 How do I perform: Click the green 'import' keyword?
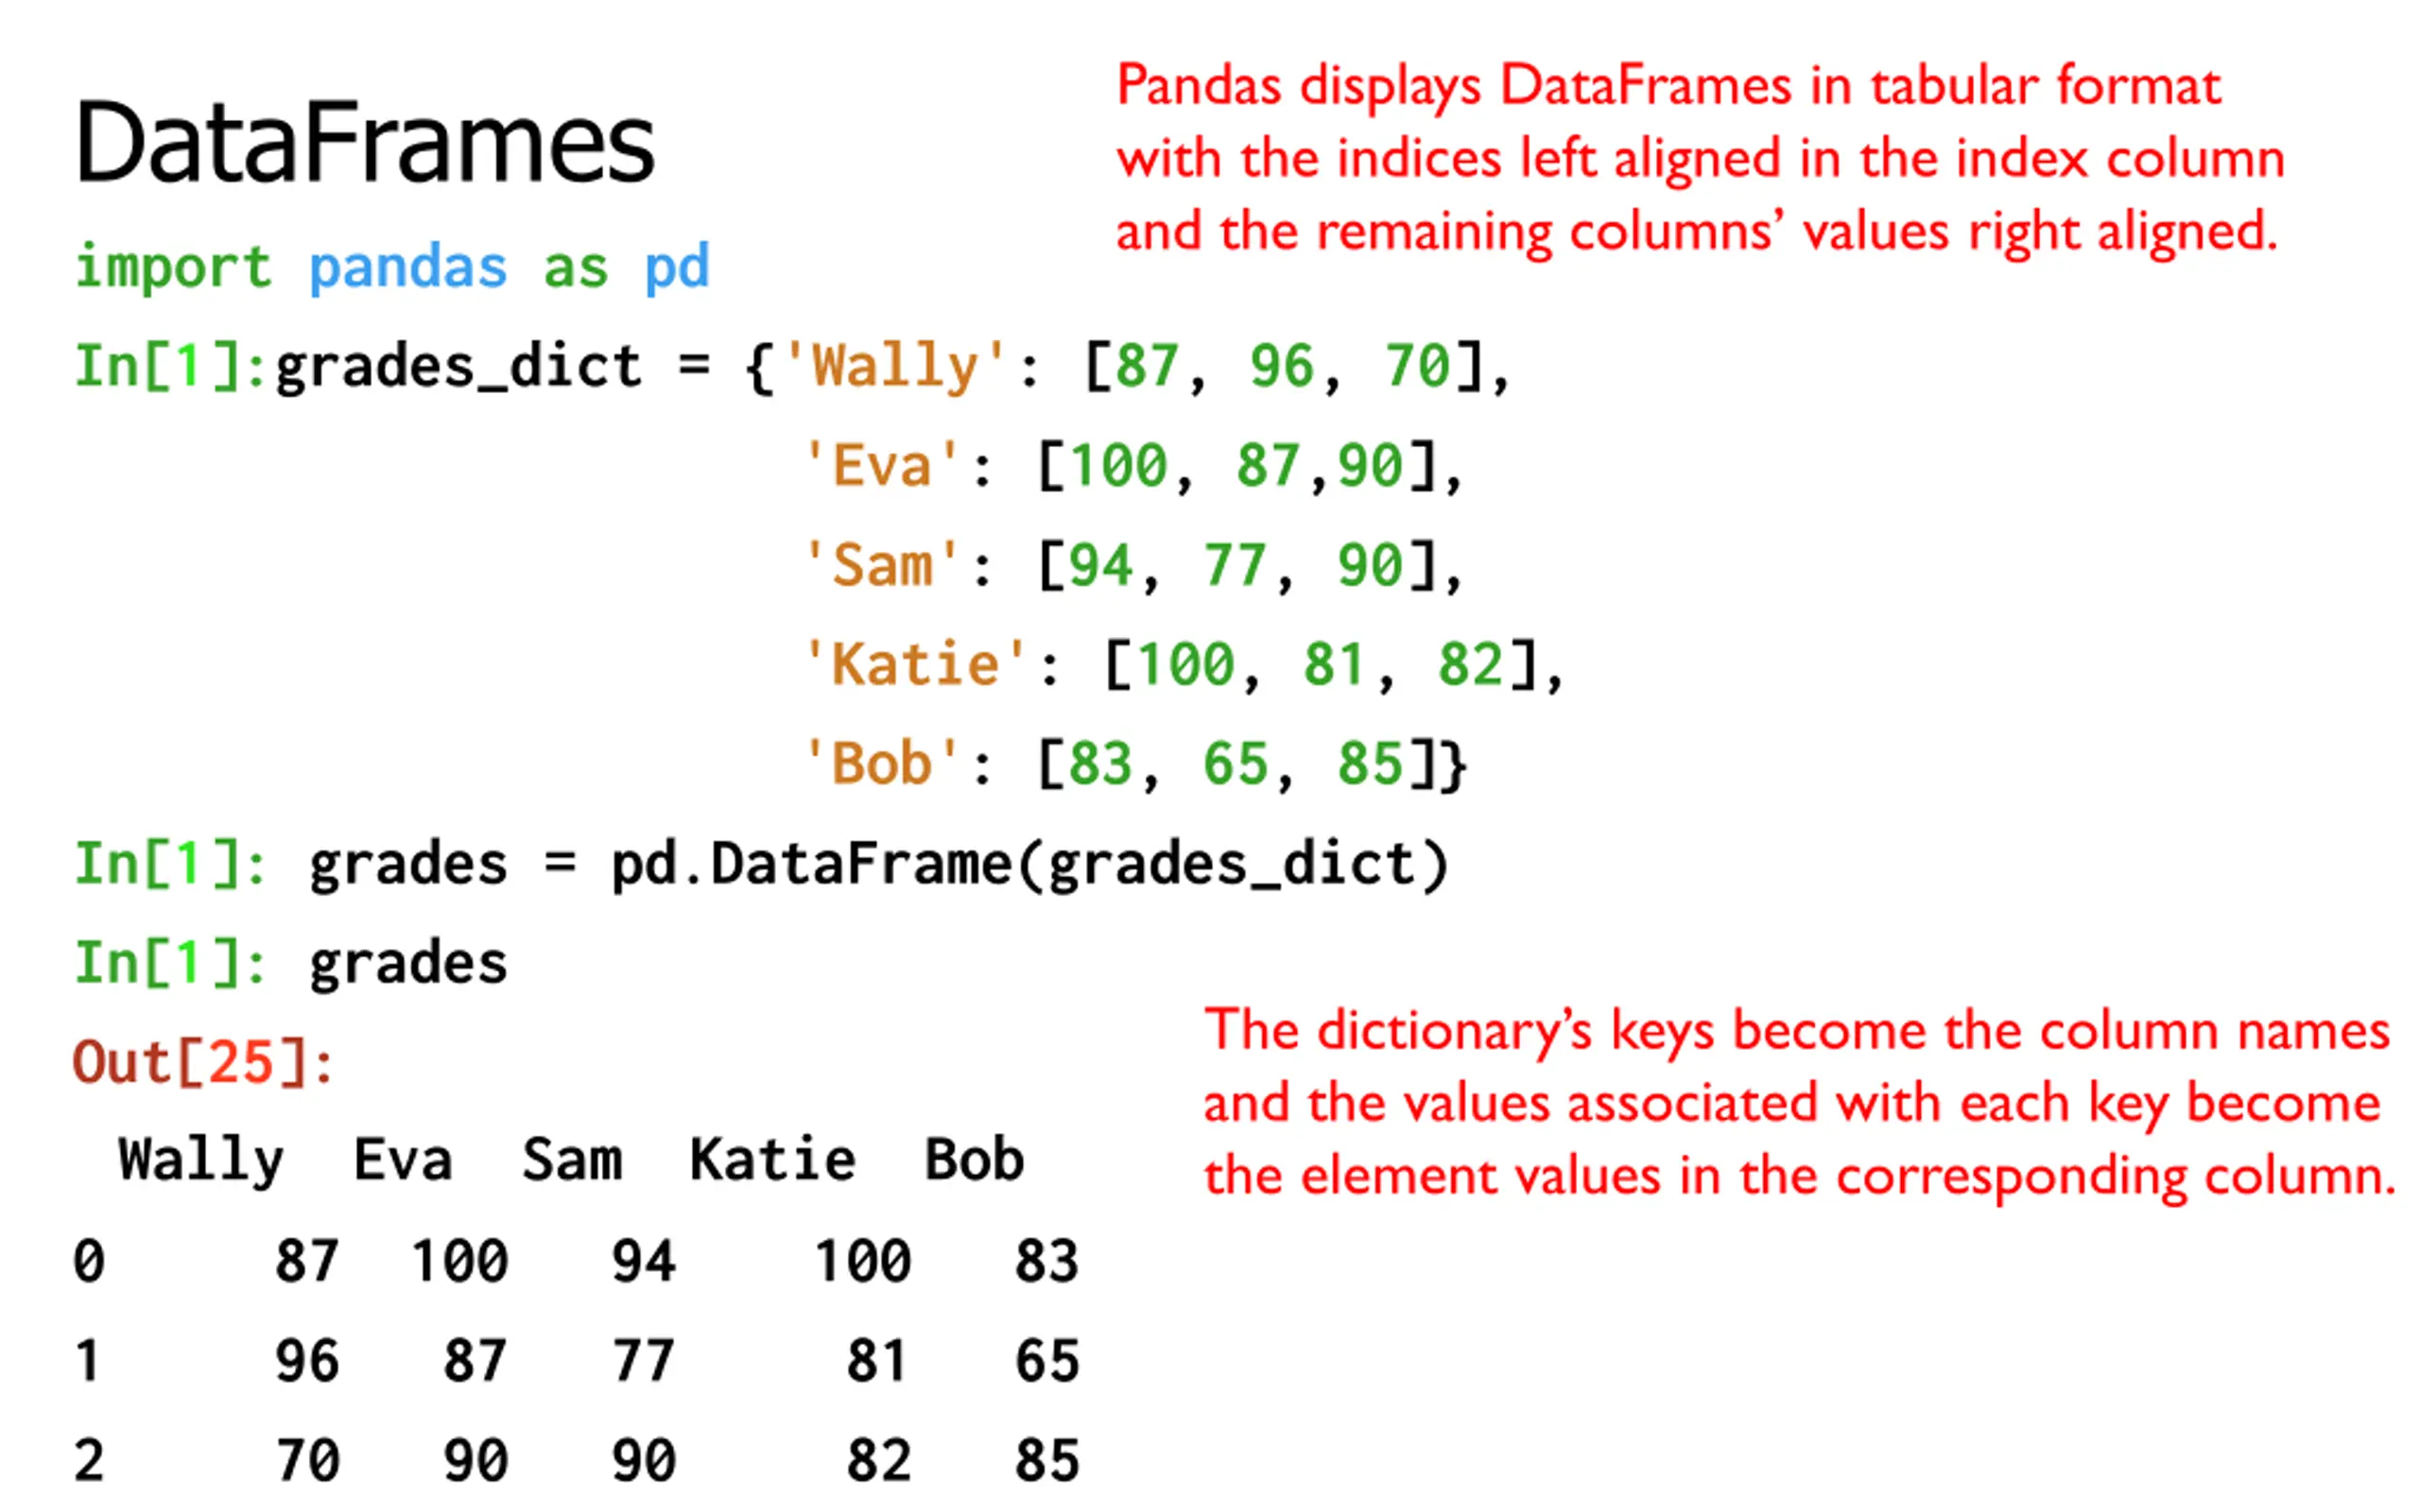(173, 267)
